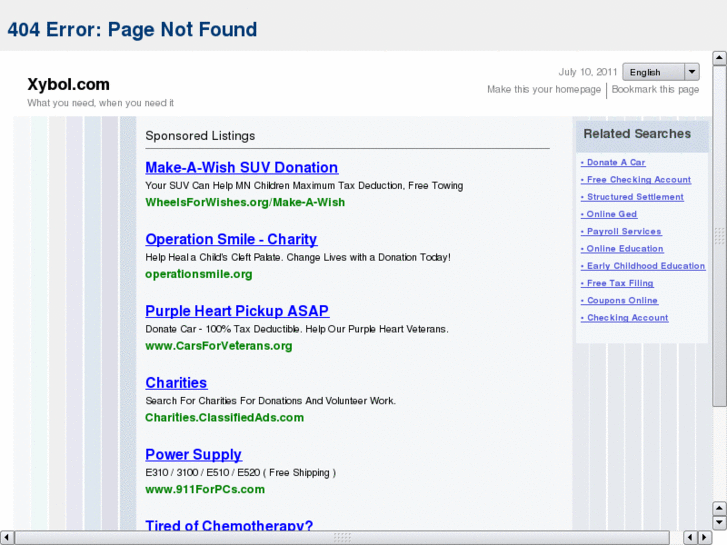Visit WheelsForWishes.org/Make-A-Wish URL
This screenshot has width=727, height=545.
point(245,202)
